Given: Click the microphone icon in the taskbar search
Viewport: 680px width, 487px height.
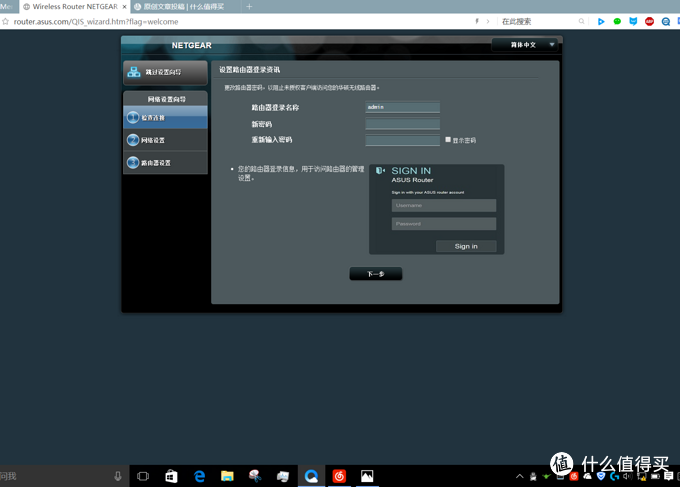Looking at the screenshot, I should [x=118, y=476].
